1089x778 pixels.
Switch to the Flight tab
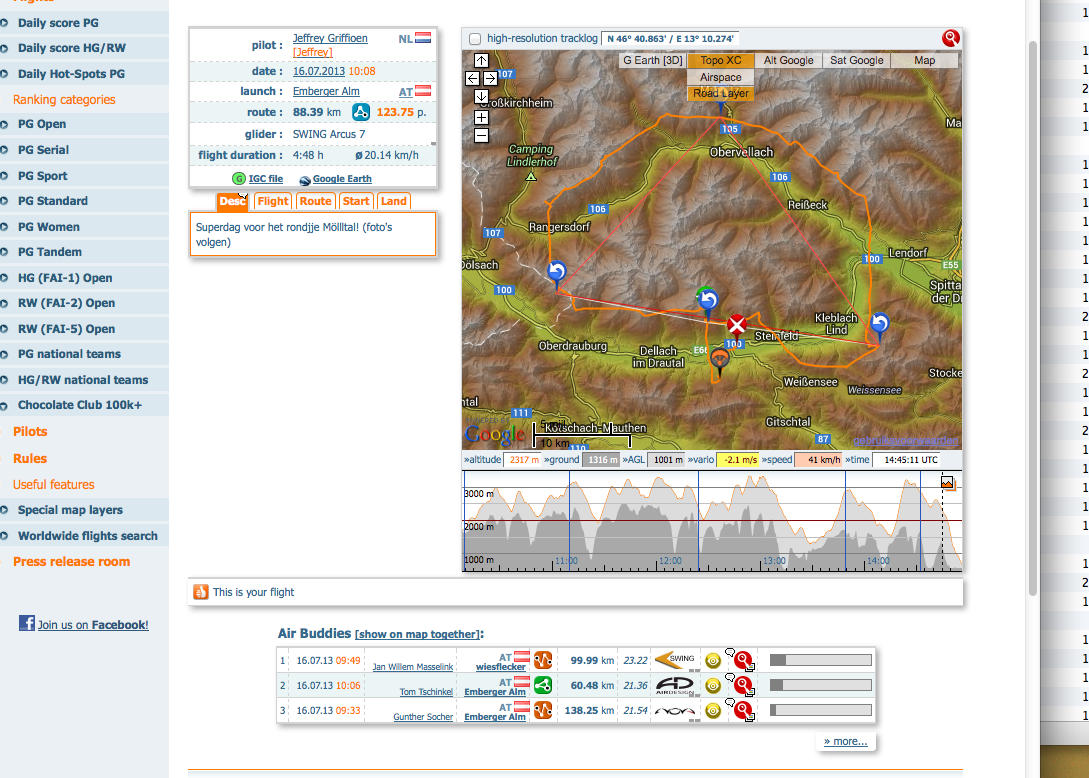[272, 201]
